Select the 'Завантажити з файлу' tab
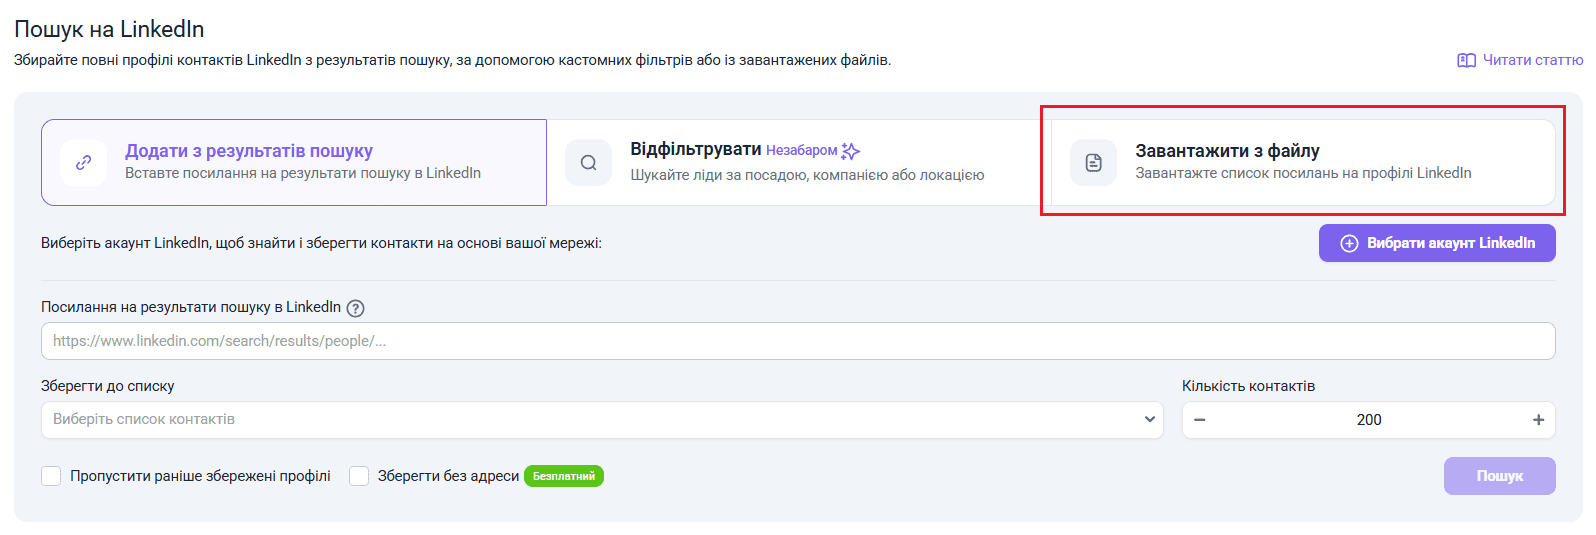 point(1303,163)
